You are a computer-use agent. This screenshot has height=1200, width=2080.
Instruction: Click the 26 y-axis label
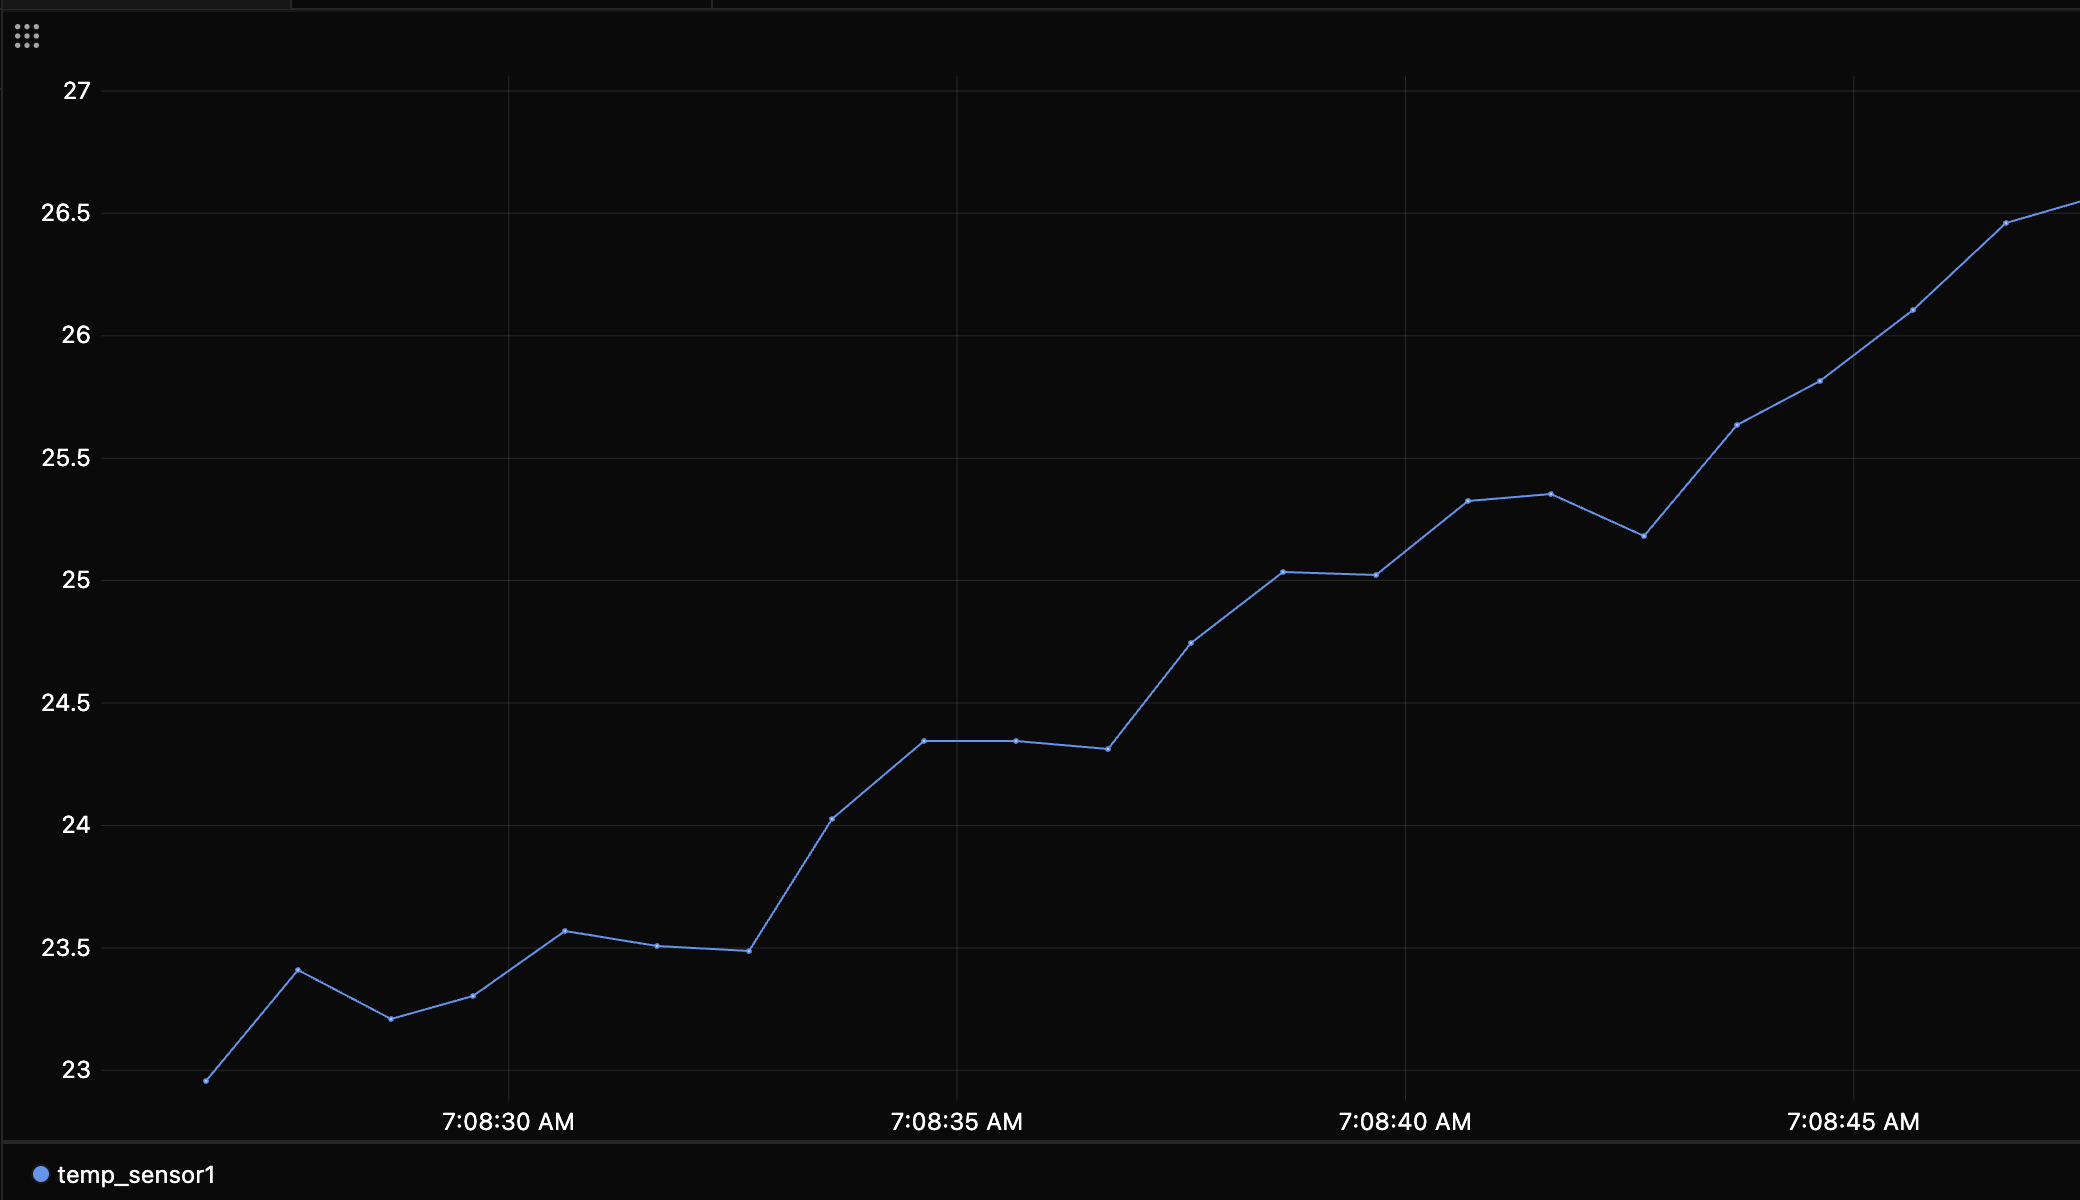(x=77, y=335)
